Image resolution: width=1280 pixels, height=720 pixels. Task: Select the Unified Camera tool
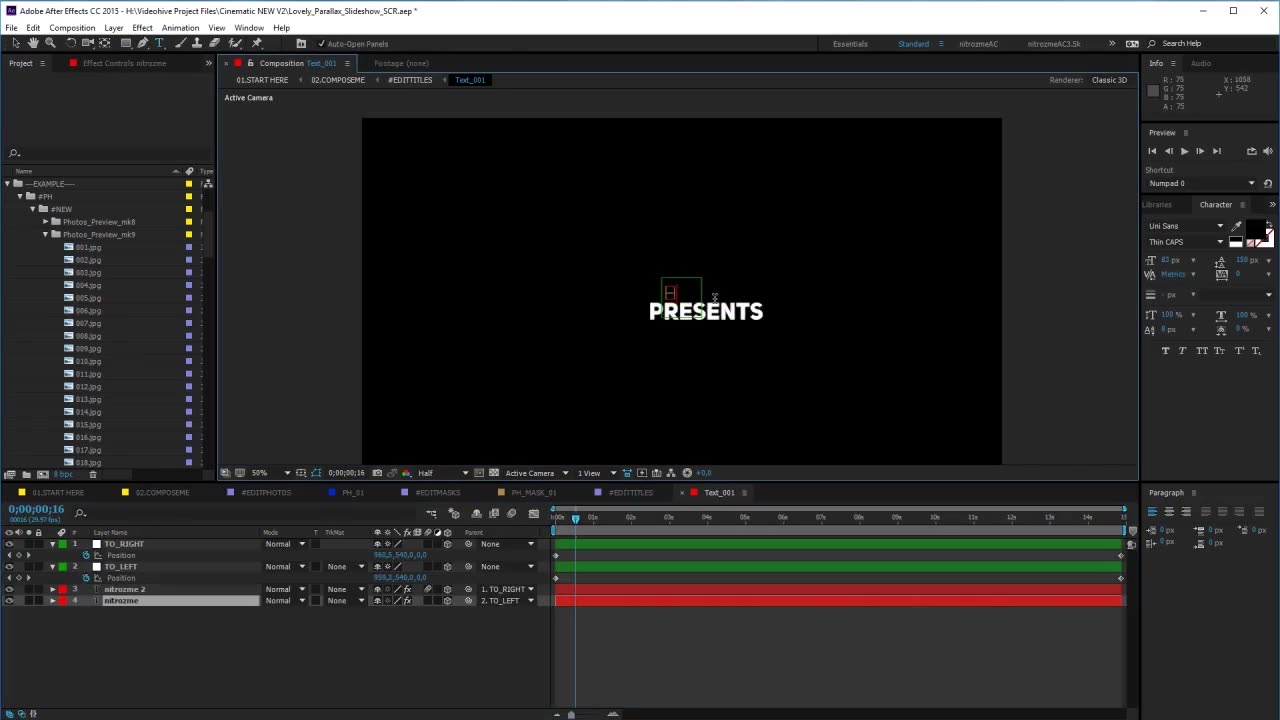pos(87,43)
